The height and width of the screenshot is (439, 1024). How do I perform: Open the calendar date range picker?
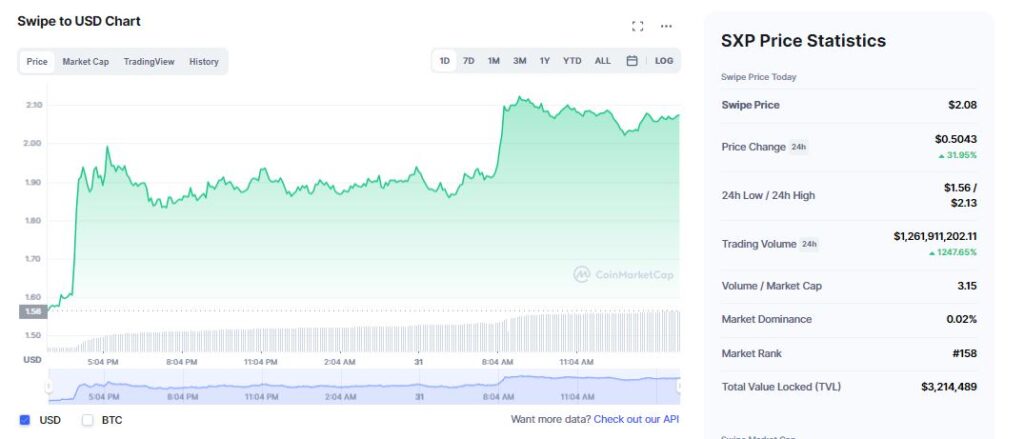[x=632, y=61]
